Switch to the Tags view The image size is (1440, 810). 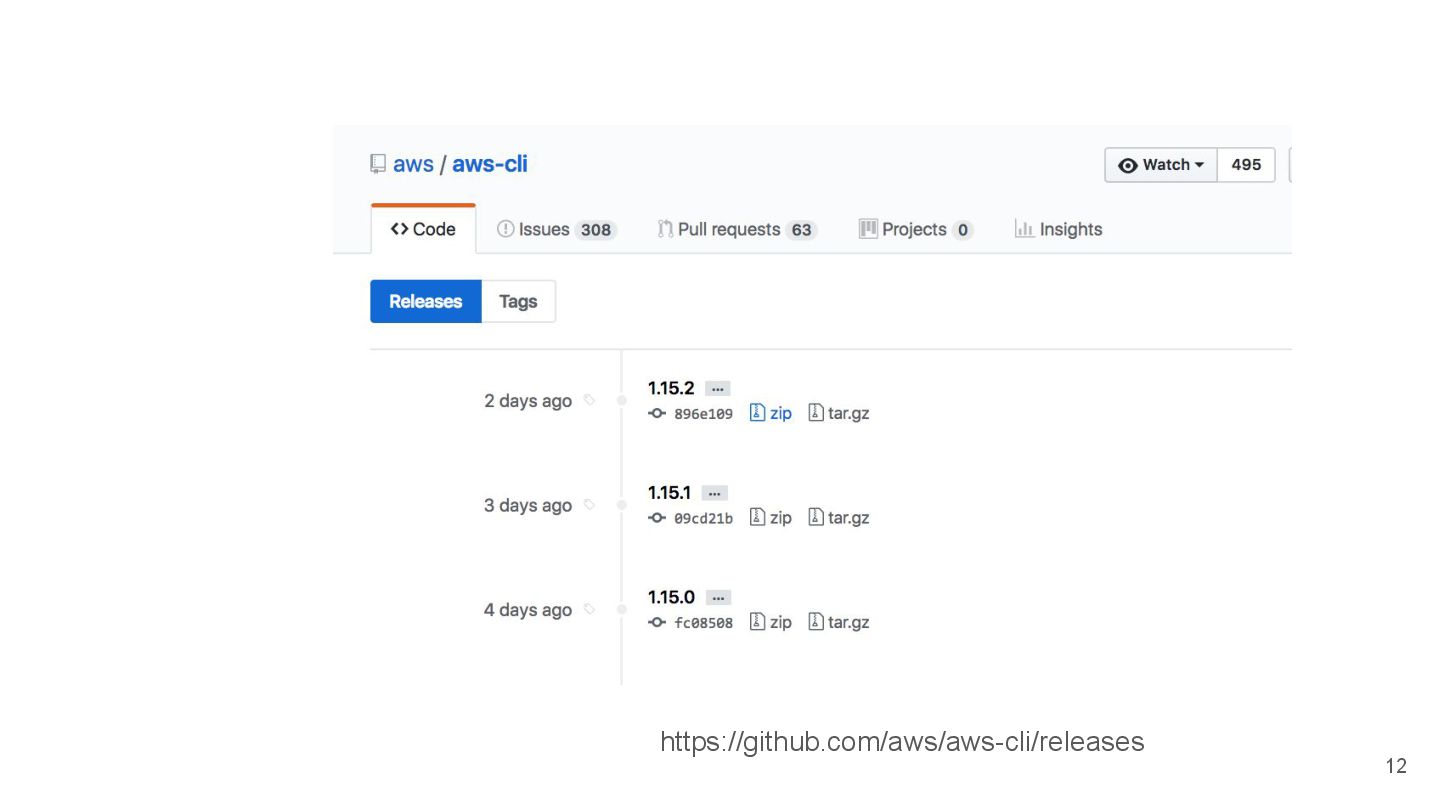coord(518,301)
